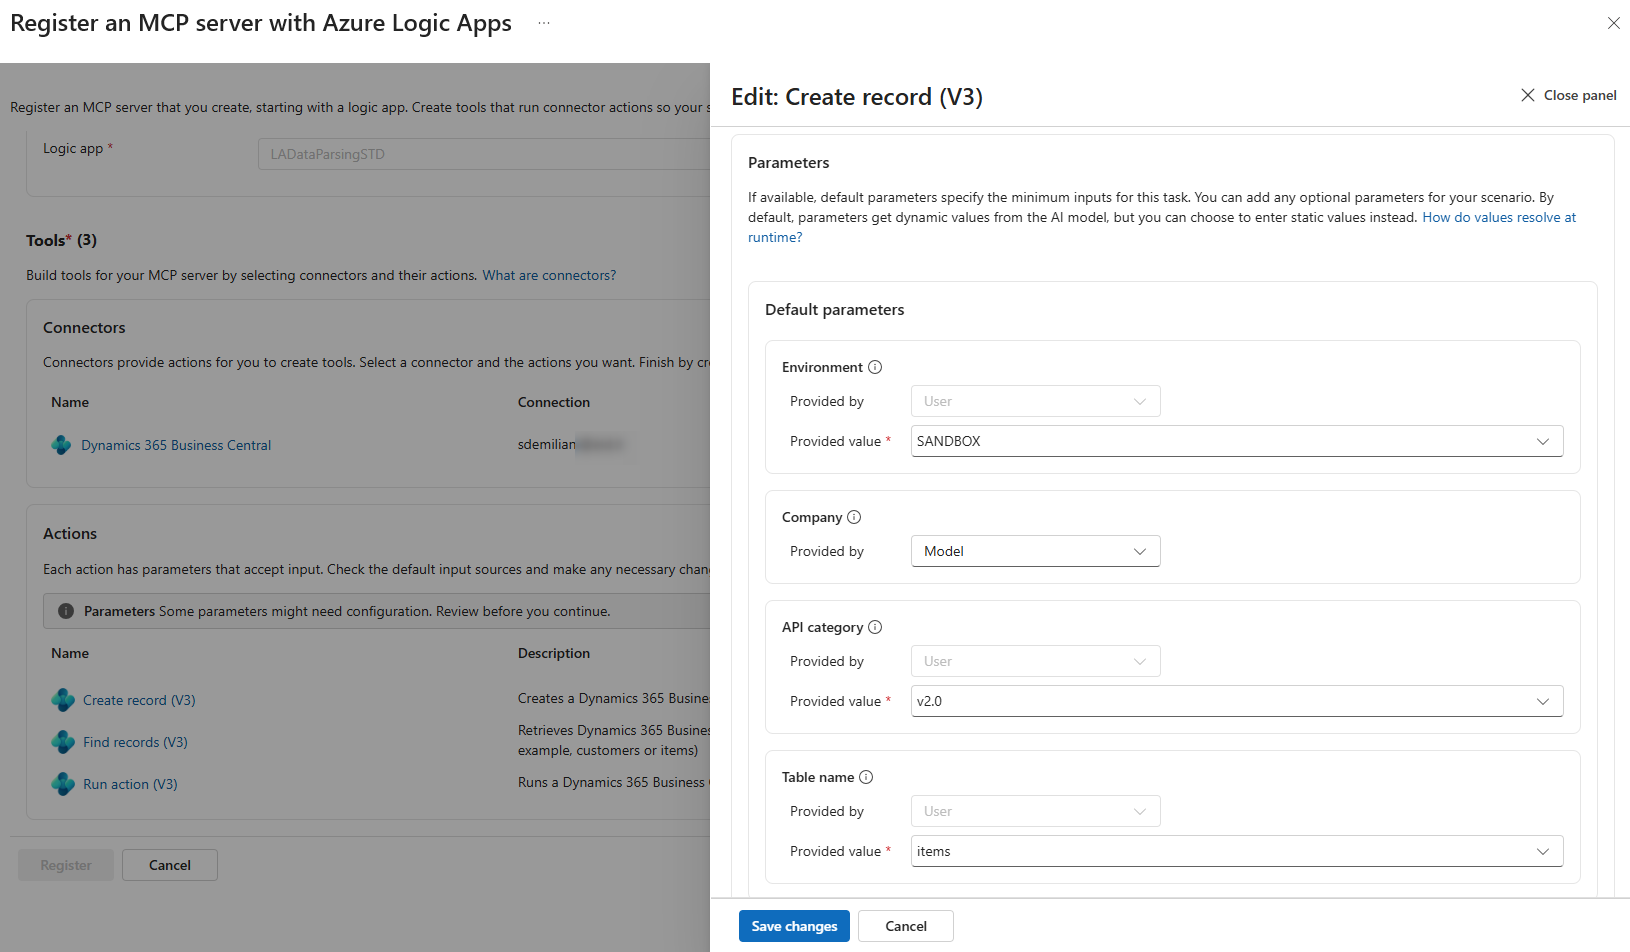
Task: Open Company 'Provided by' Model dropdown
Action: (x=1035, y=551)
